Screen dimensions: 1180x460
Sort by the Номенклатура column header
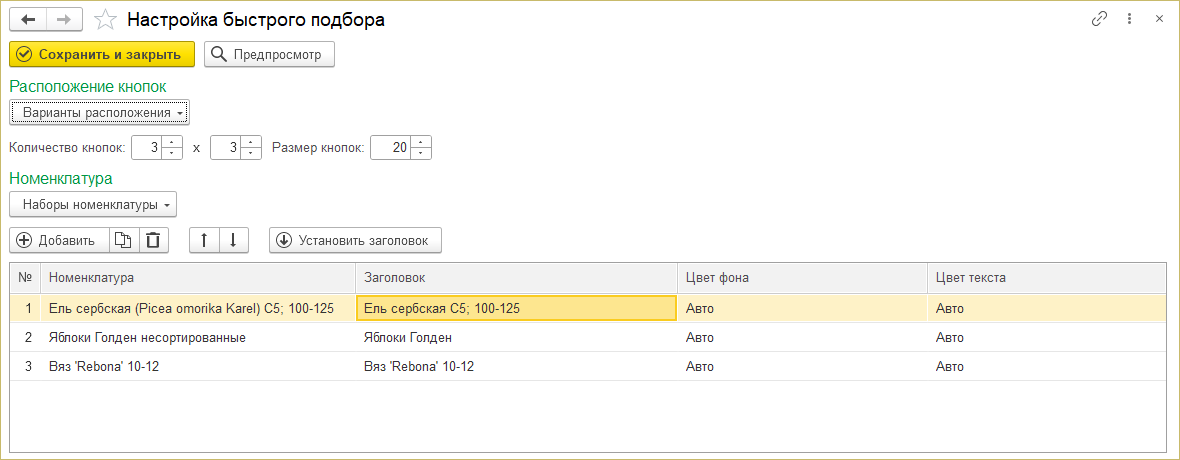[x=198, y=277]
